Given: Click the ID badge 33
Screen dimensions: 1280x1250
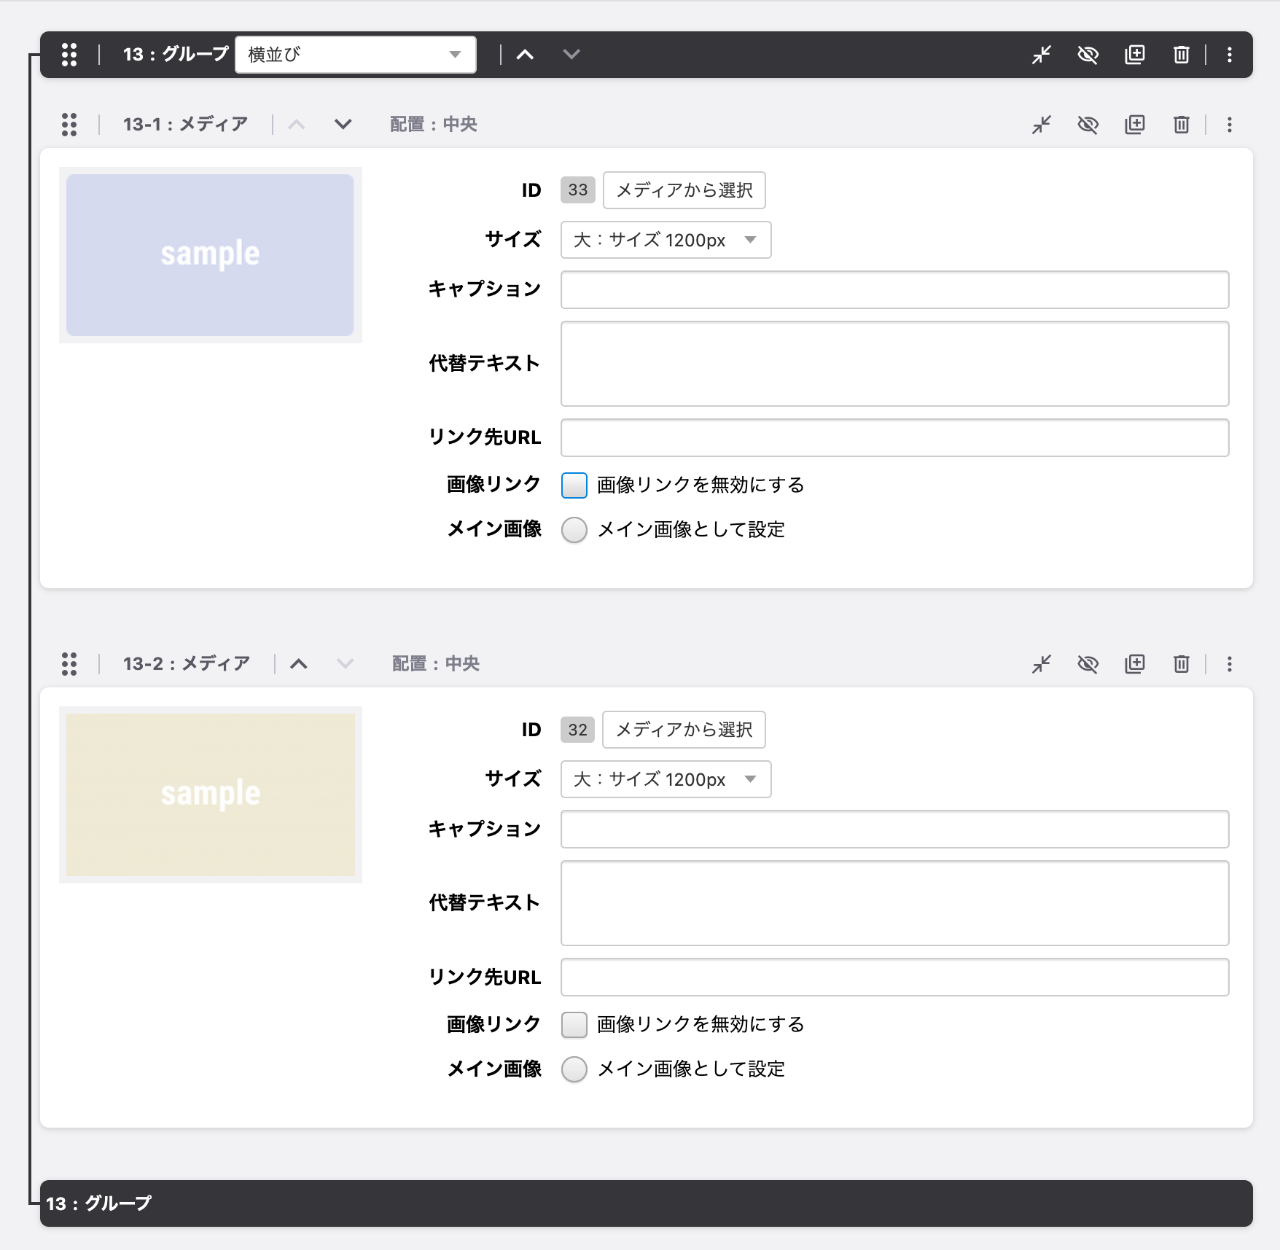Looking at the screenshot, I should [x=578, y=190].
